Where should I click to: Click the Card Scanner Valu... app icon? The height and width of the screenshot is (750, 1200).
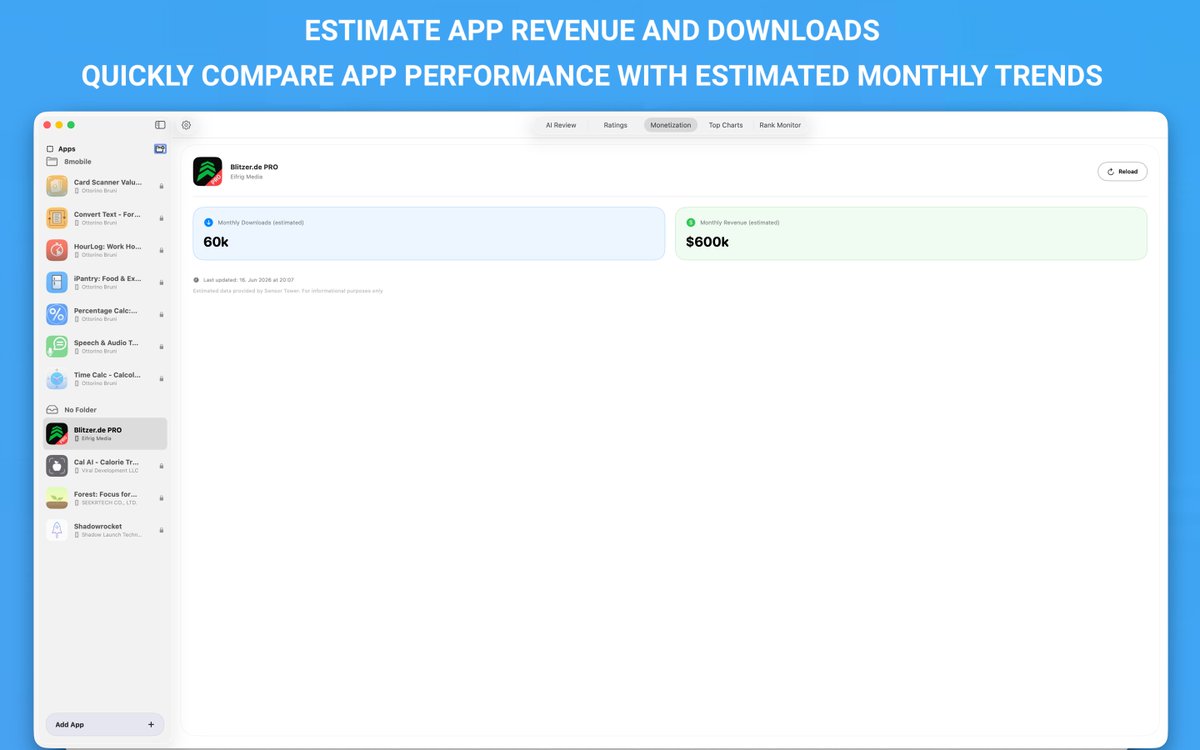[x=57, y=186]
